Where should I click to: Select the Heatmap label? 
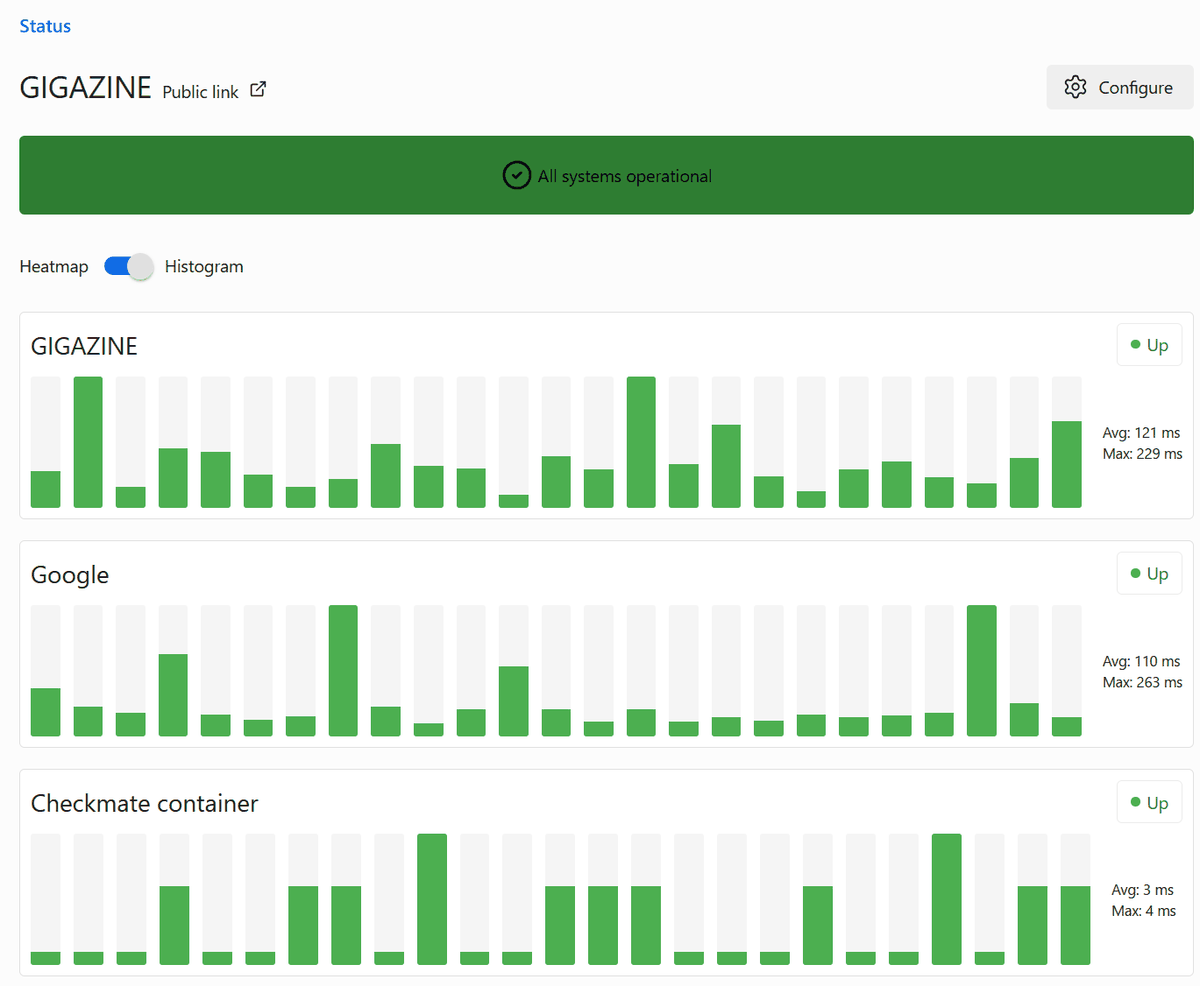(54, 267)
